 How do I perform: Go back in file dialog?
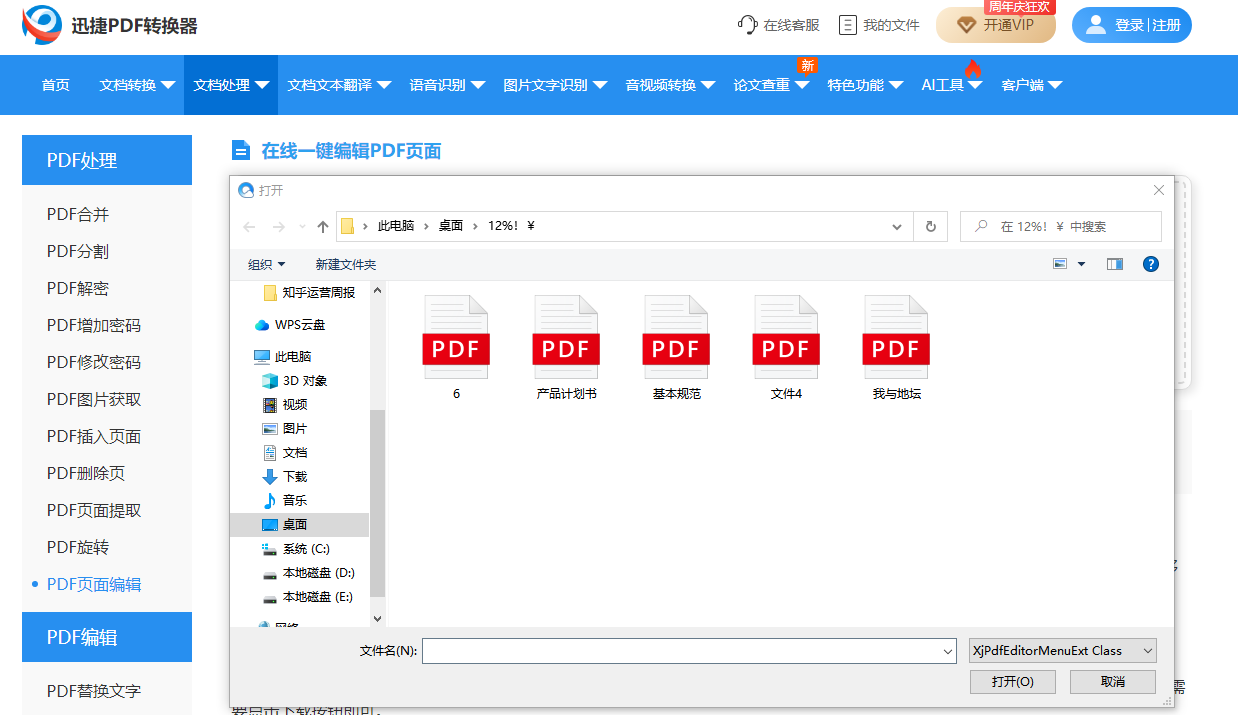click(x=249, y=227)
